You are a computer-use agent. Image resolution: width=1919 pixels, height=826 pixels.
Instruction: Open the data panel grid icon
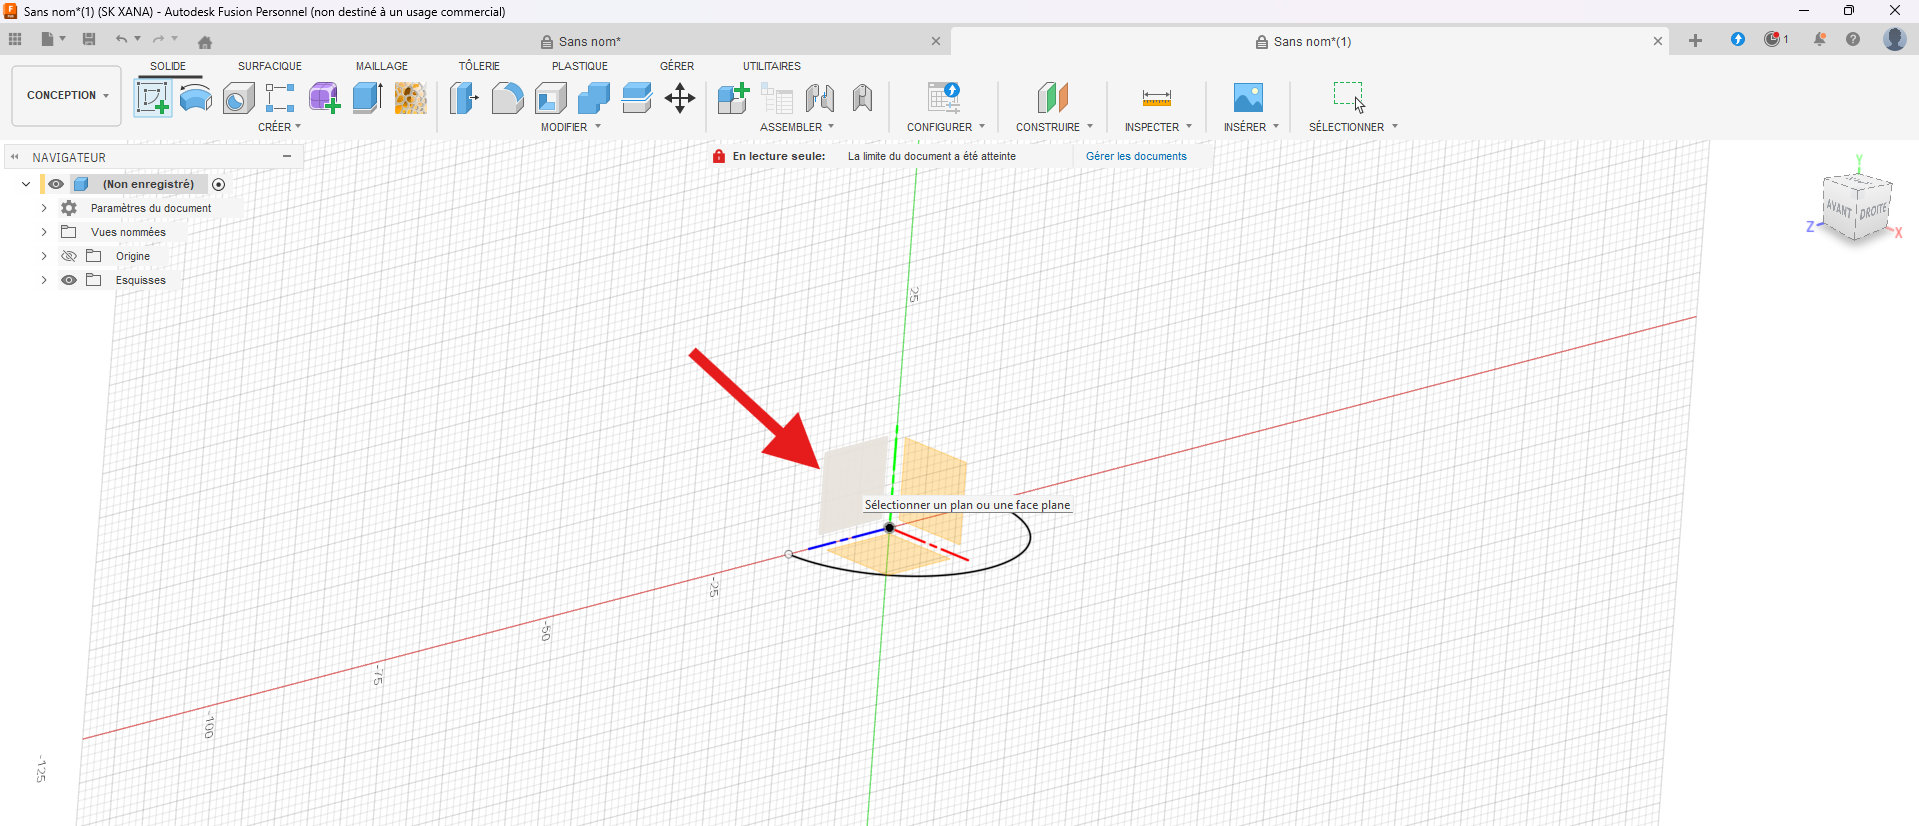tap(15, 39)
